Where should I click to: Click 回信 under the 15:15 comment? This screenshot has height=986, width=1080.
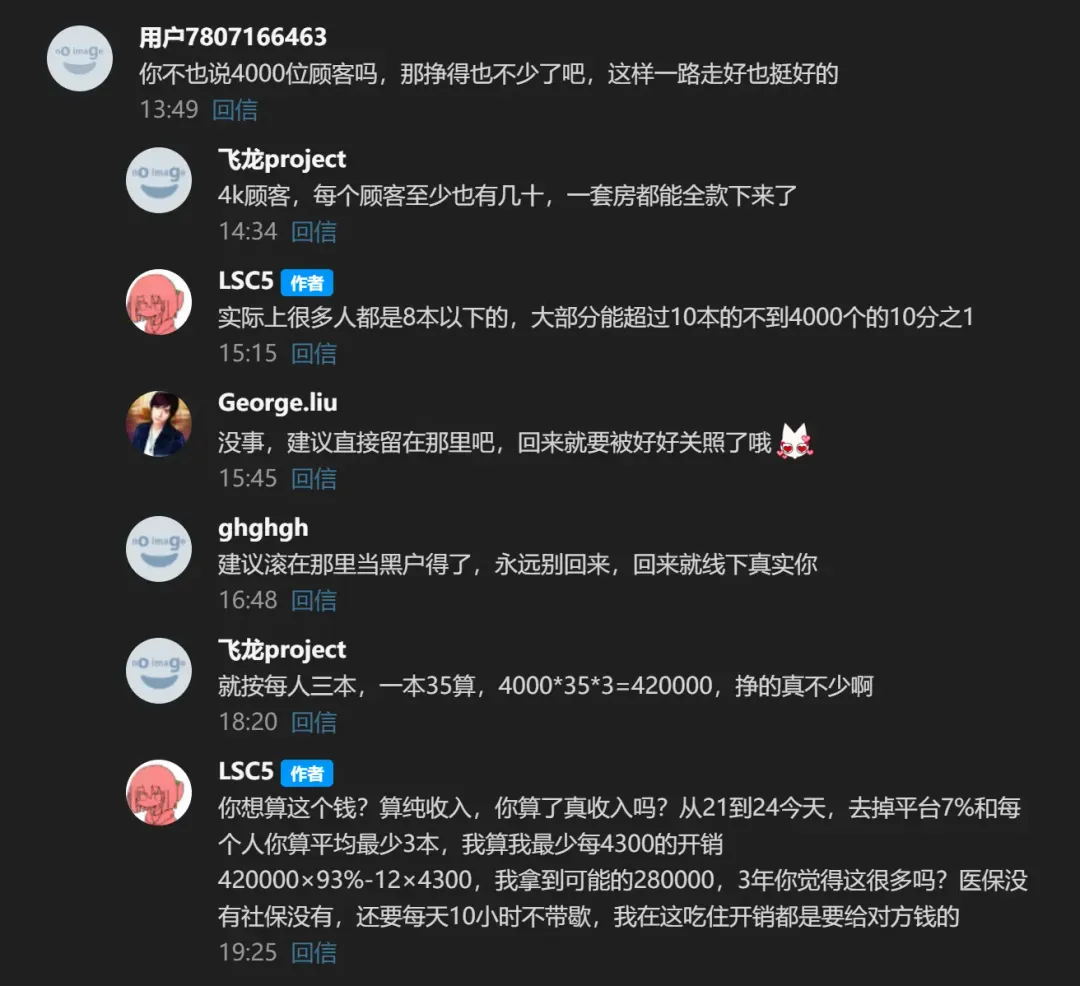(314, 354)
